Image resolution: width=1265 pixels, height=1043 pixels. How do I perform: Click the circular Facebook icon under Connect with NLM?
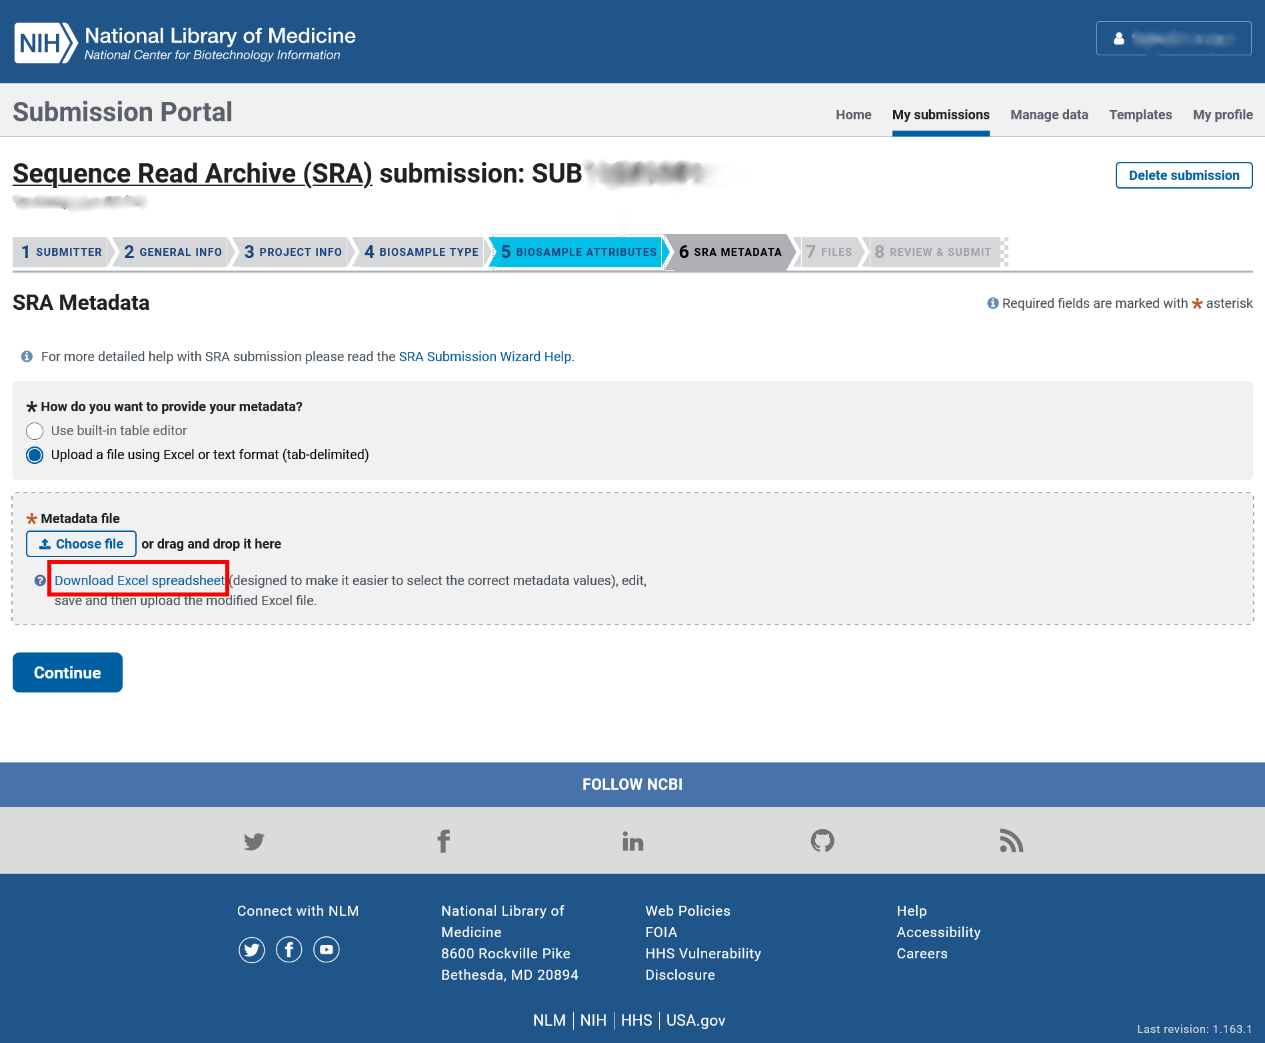coord(288,949)
